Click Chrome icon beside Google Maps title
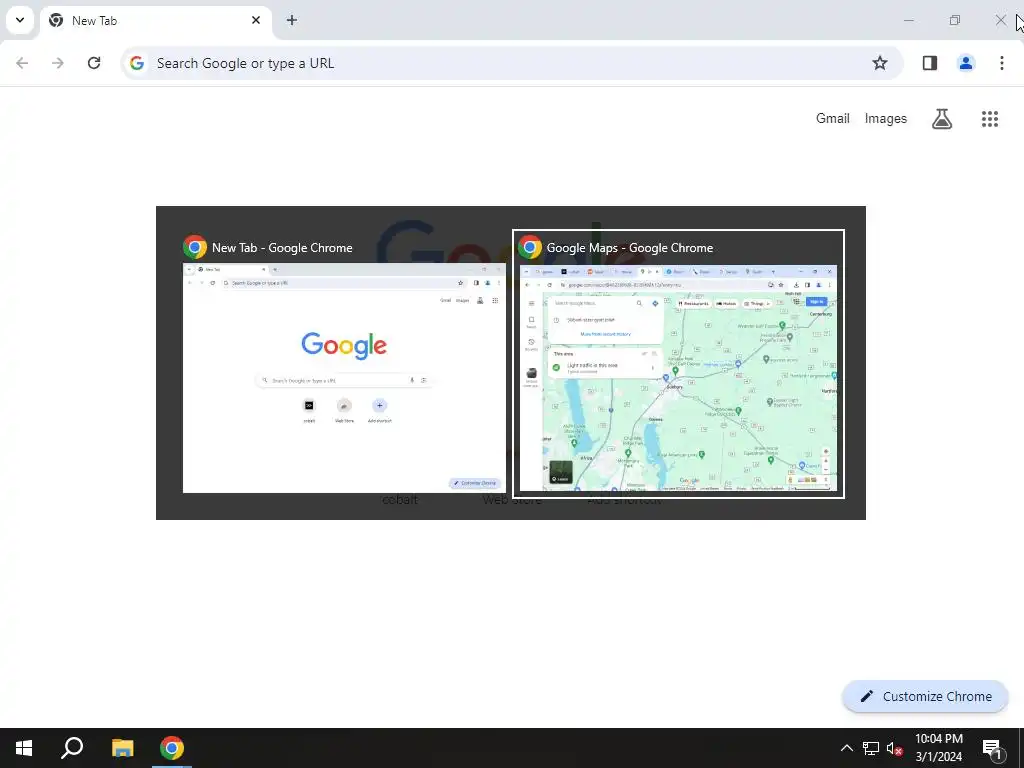Screen dimensions: 1024x768 point(530,248)
